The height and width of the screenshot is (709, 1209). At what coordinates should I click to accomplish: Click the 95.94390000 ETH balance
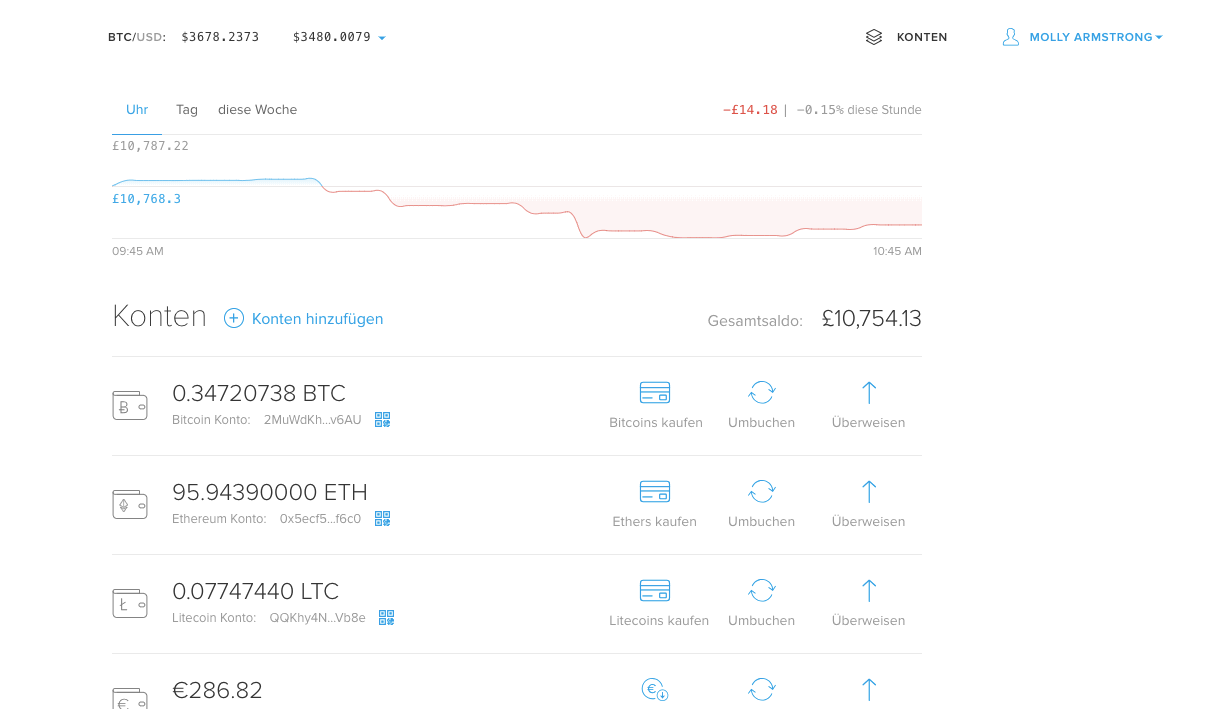(270, 492)
